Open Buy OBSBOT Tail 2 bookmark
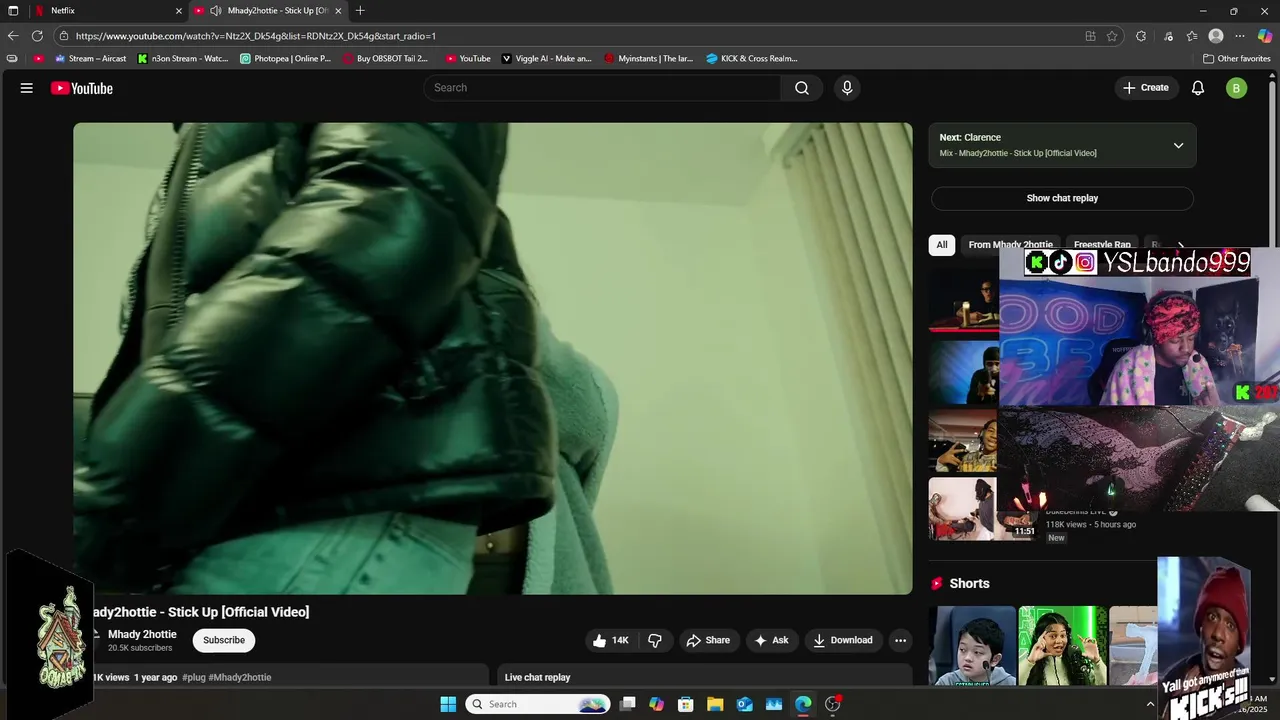1280x720 pixels. click(x=385, y=58)
